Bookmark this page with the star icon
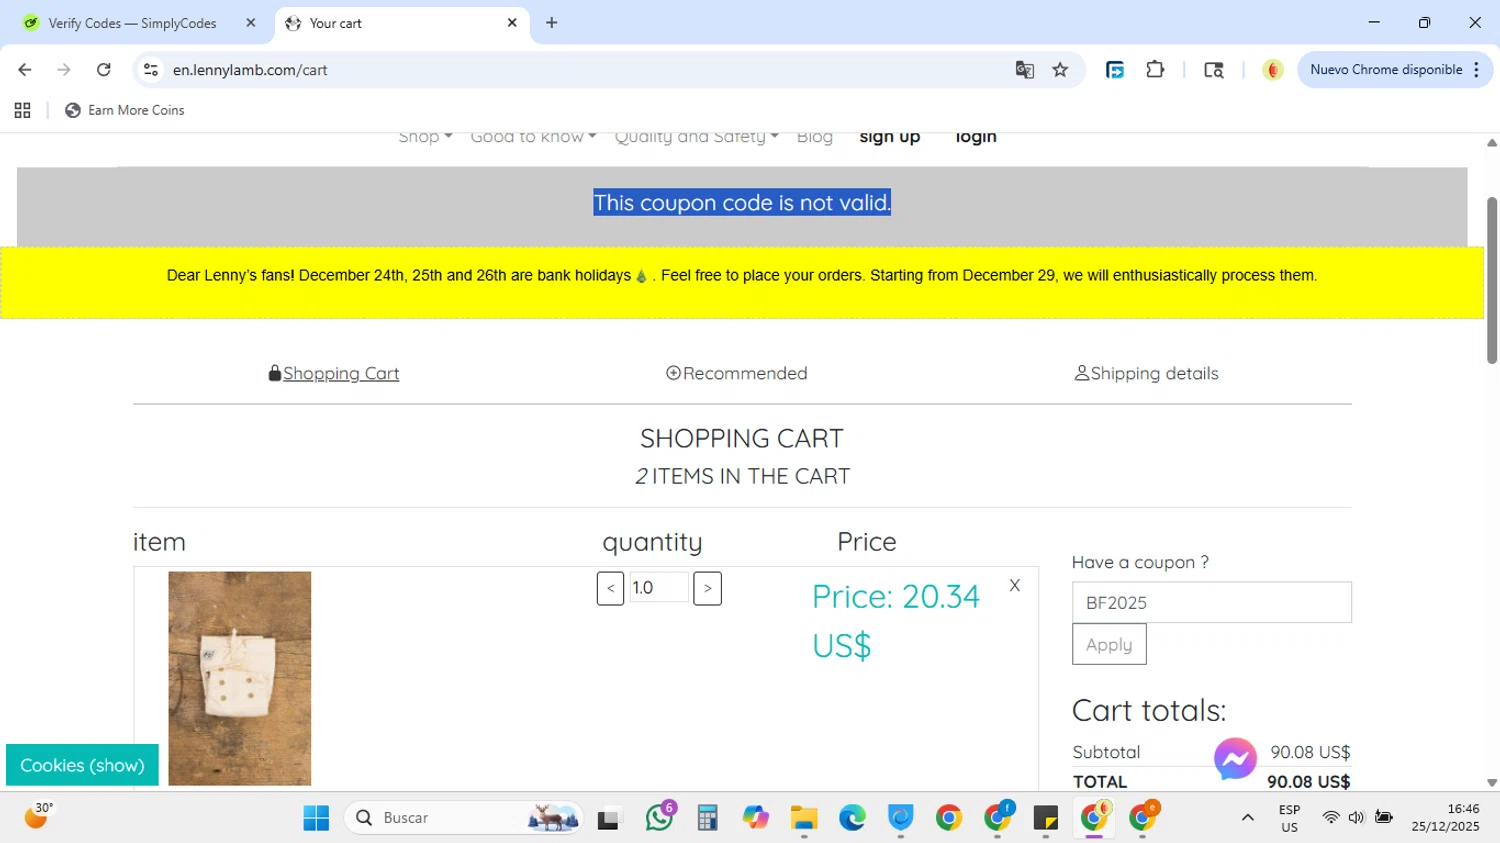This screenshot has width=1500, height=843. click(1060, 70)
